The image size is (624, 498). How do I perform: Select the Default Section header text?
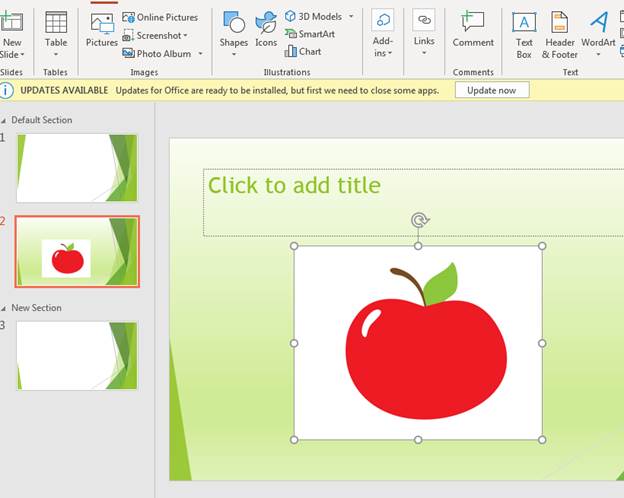pyautogui.click(x=42, y=120)
